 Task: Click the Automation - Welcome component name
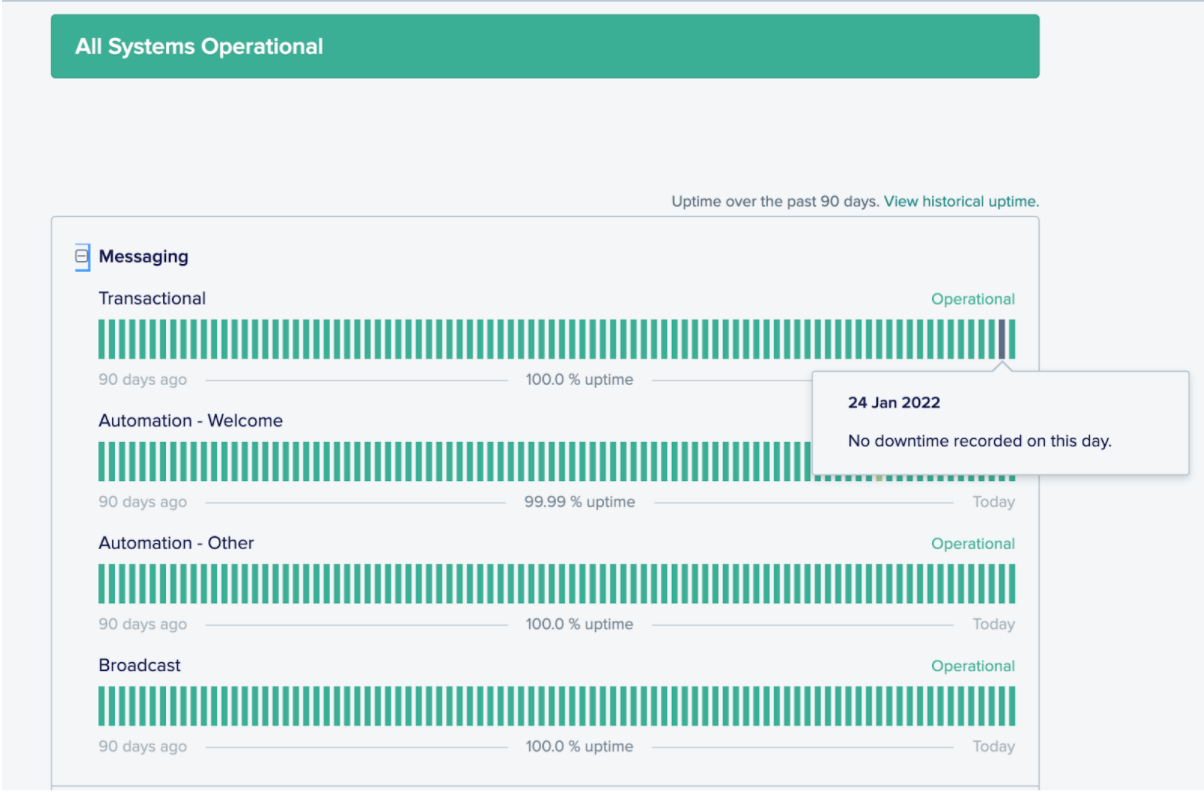(190, 421)
